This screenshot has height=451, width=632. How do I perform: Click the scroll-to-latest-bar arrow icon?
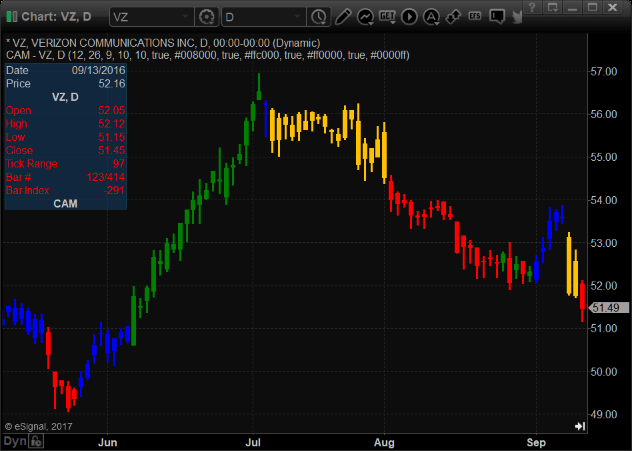click(580, 426)
